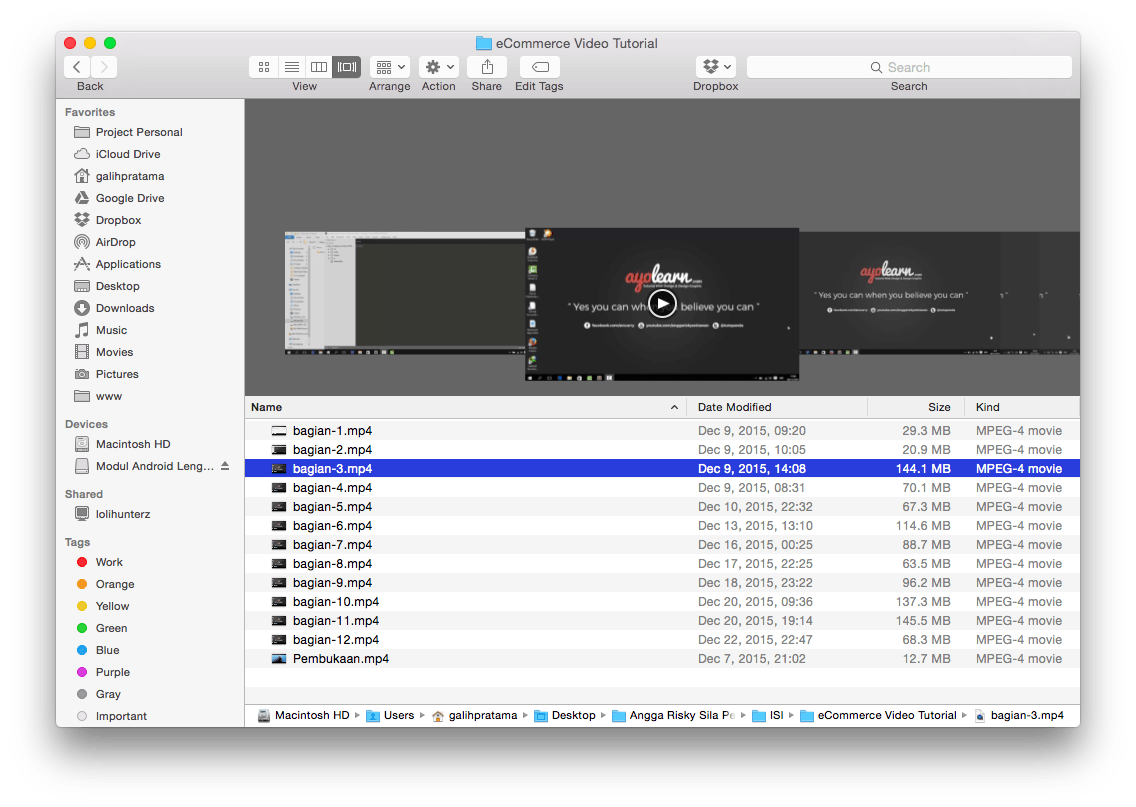This screenshot has height=807, width=1136.
Task: Open iCloud Drive in the sidebar
Action: coord(117,154)
